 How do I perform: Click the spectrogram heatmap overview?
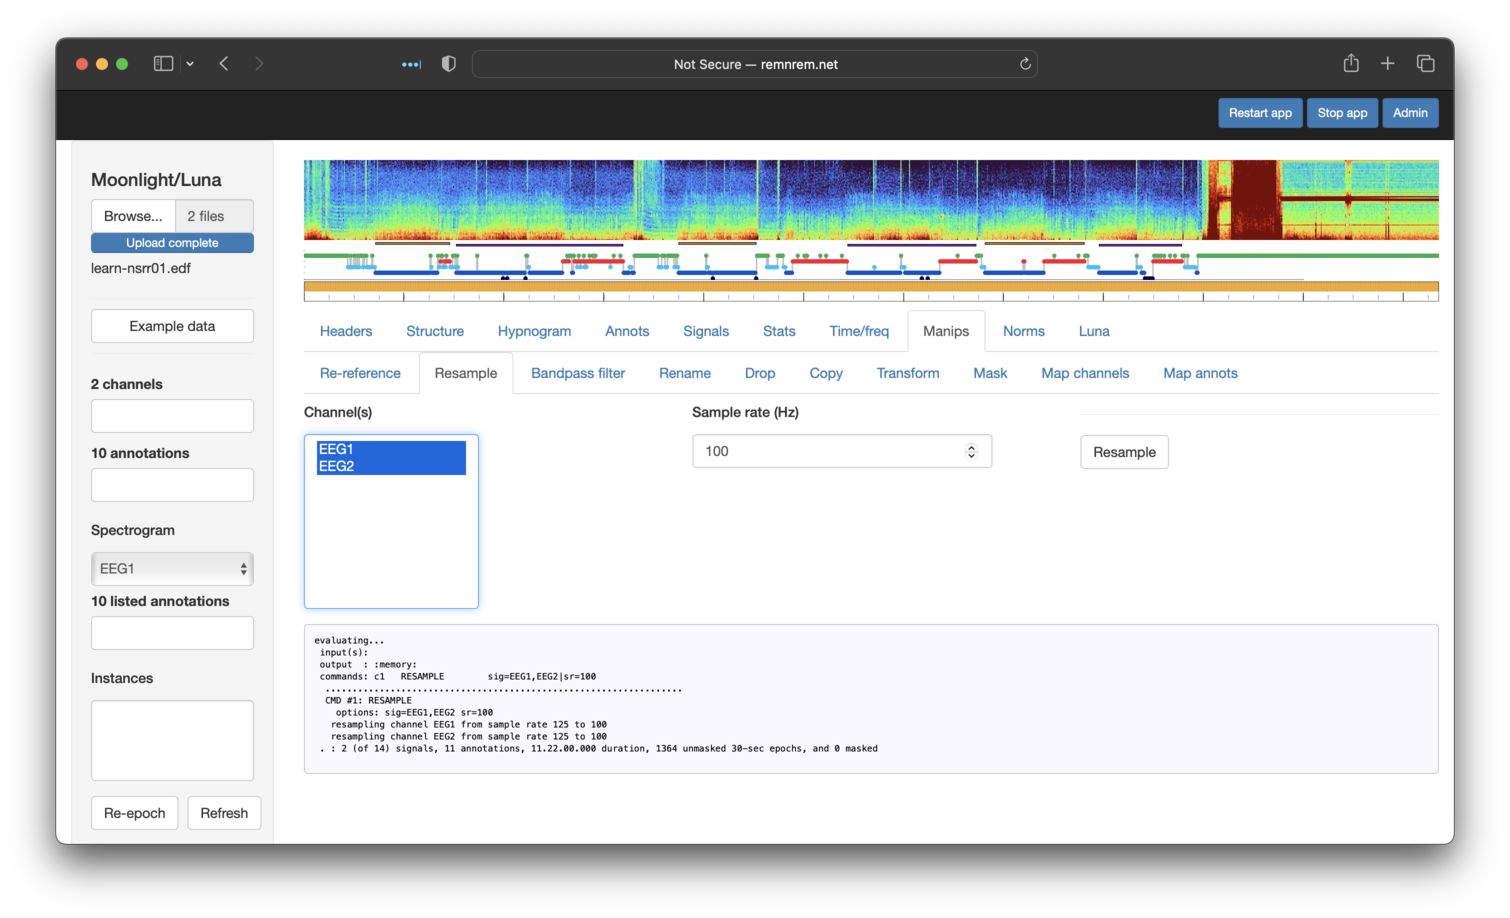pyautogui.click(x=870, y=200)
